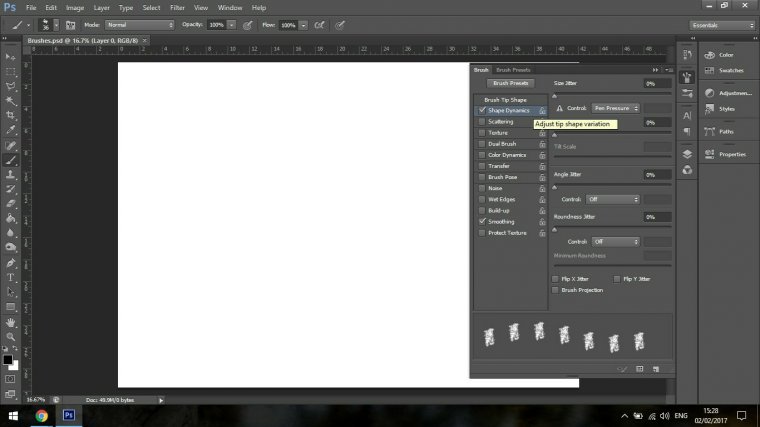Click pressure-for-size icon in options bar
This screenshot has height=427, width=760.
pos(340,25)
